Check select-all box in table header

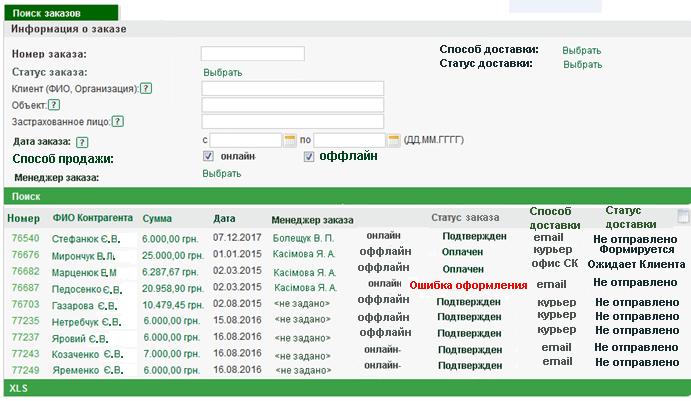pos(683,216)
